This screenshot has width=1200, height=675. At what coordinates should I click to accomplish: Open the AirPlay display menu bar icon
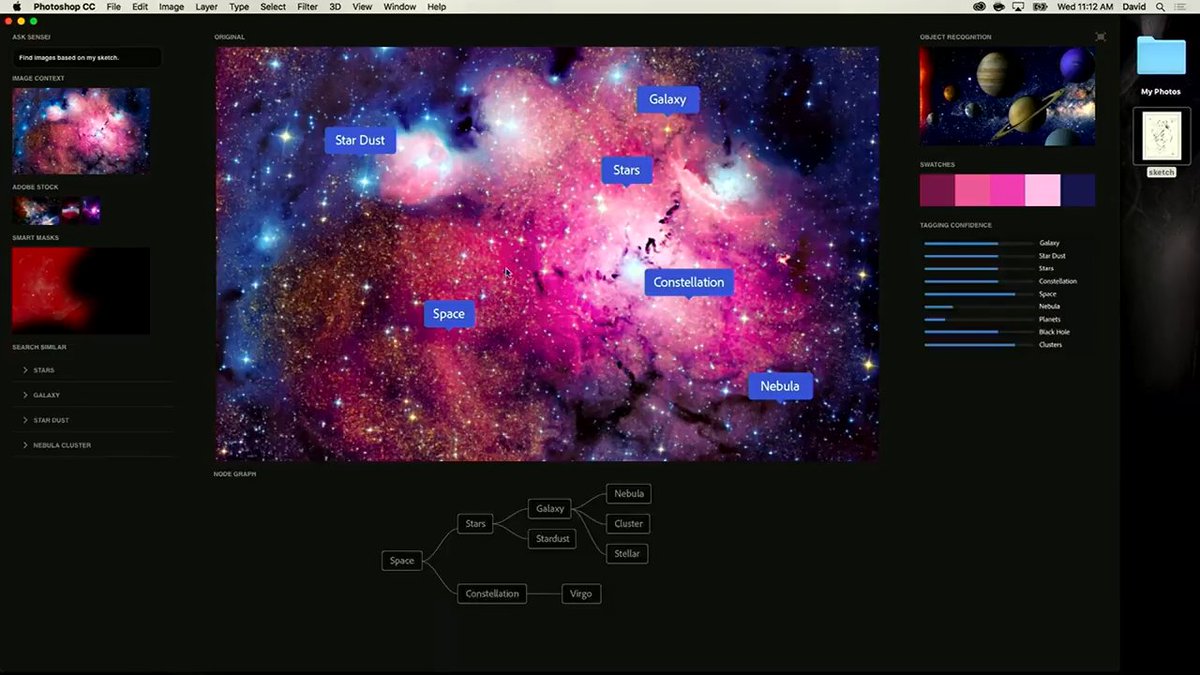pos(1018,6)
